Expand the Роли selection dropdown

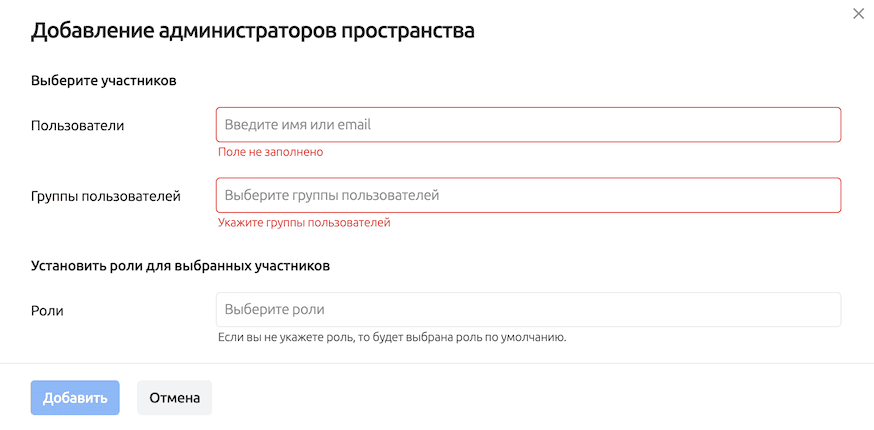pyautogui.click(x=528, y=309)
